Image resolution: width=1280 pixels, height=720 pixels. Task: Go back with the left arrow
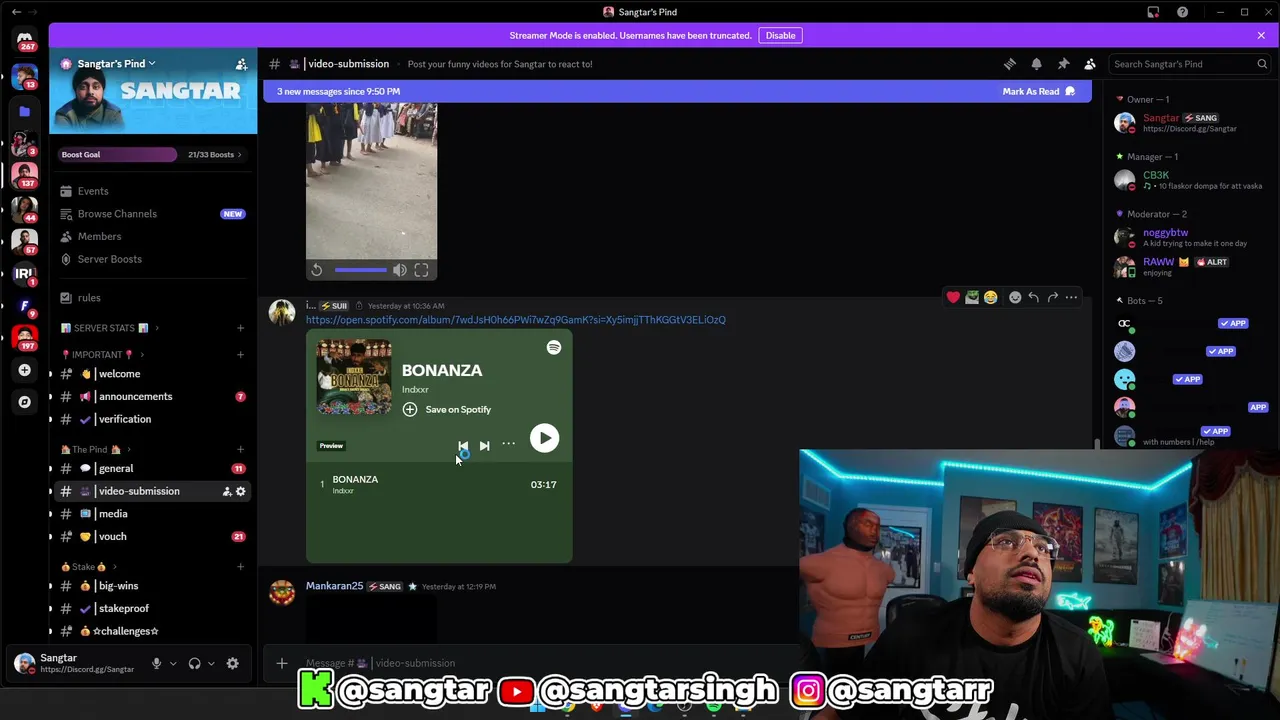click(16, 12)
